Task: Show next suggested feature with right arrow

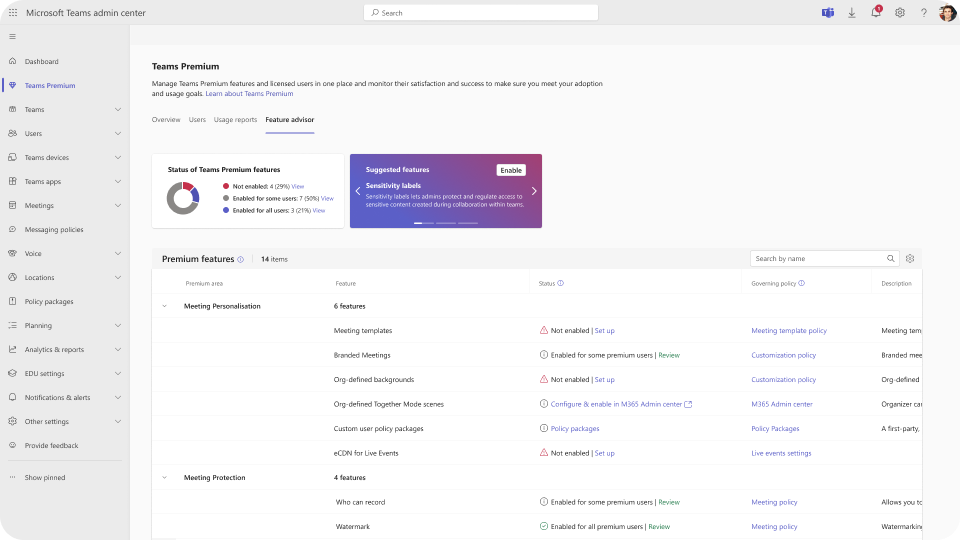Action: click(534, 191)
